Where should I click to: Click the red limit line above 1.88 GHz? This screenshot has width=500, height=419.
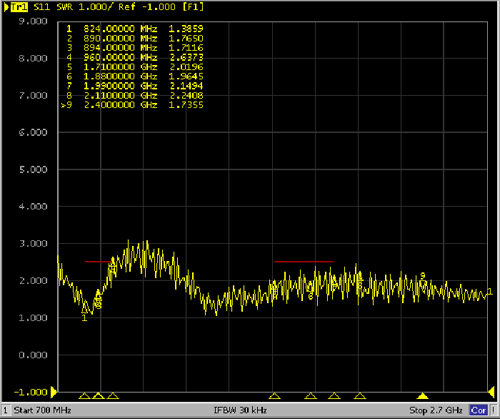[x=304, y=262]
